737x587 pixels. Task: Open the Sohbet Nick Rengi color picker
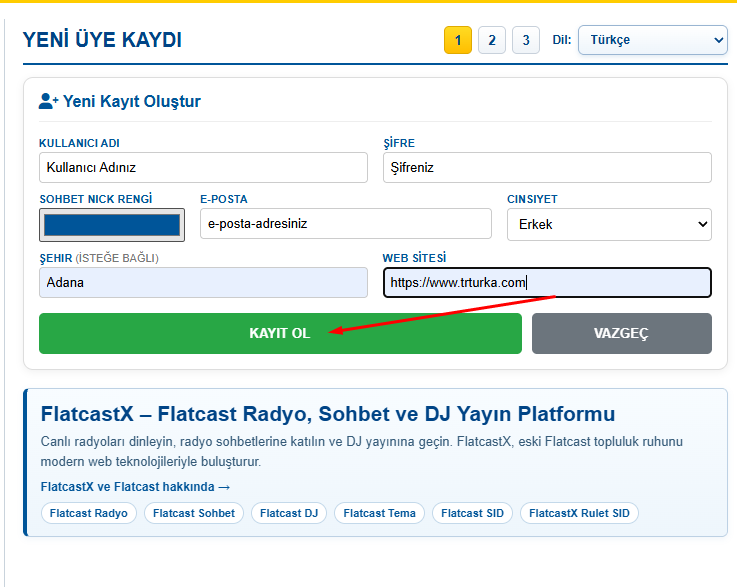click(112, 225)
